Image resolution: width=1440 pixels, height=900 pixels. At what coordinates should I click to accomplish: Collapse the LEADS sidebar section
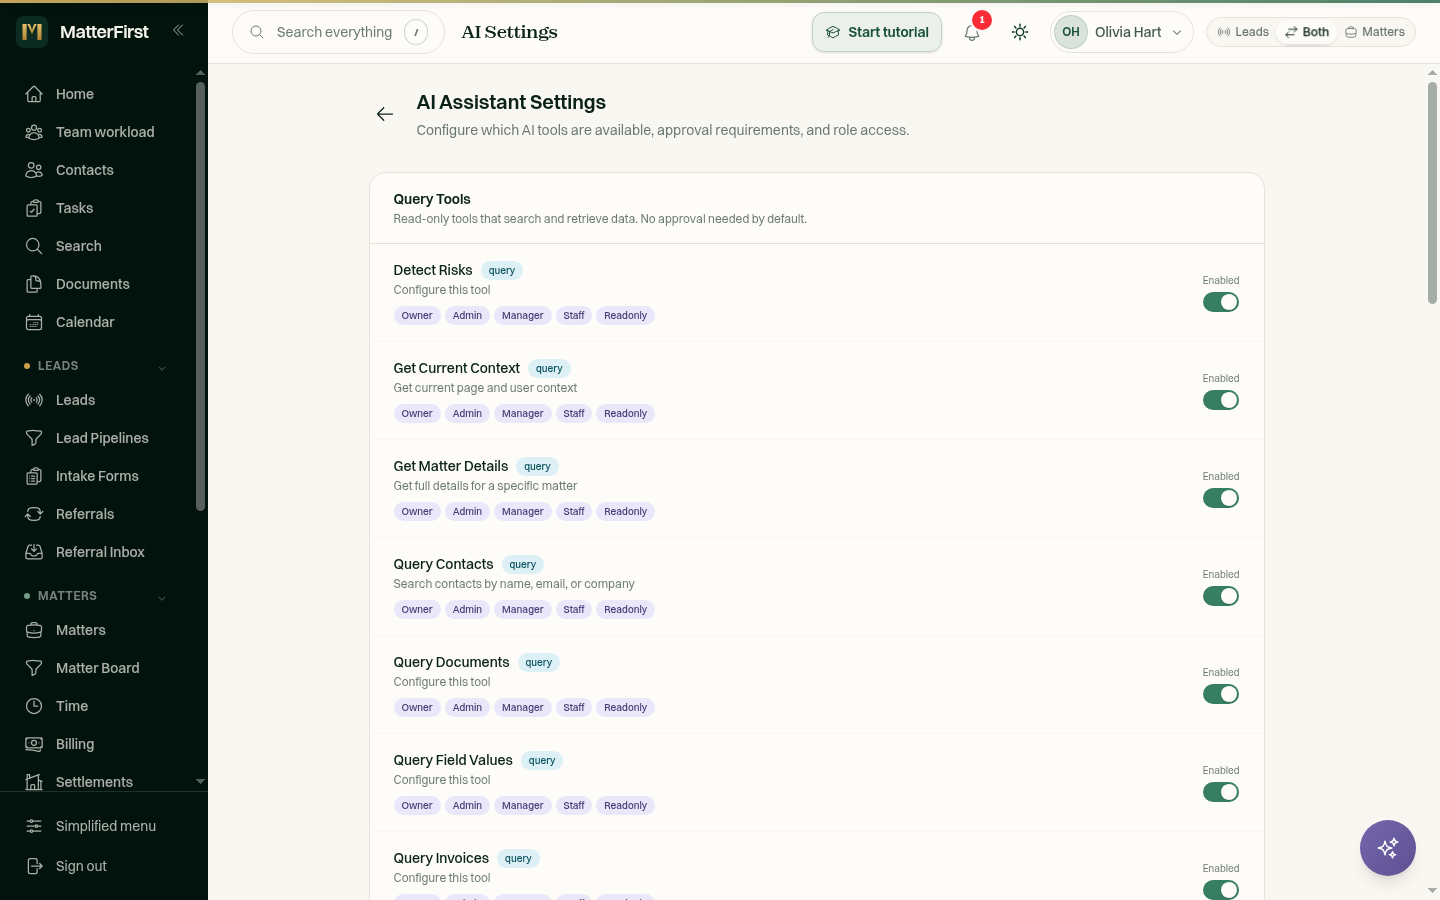click(96, 366)
